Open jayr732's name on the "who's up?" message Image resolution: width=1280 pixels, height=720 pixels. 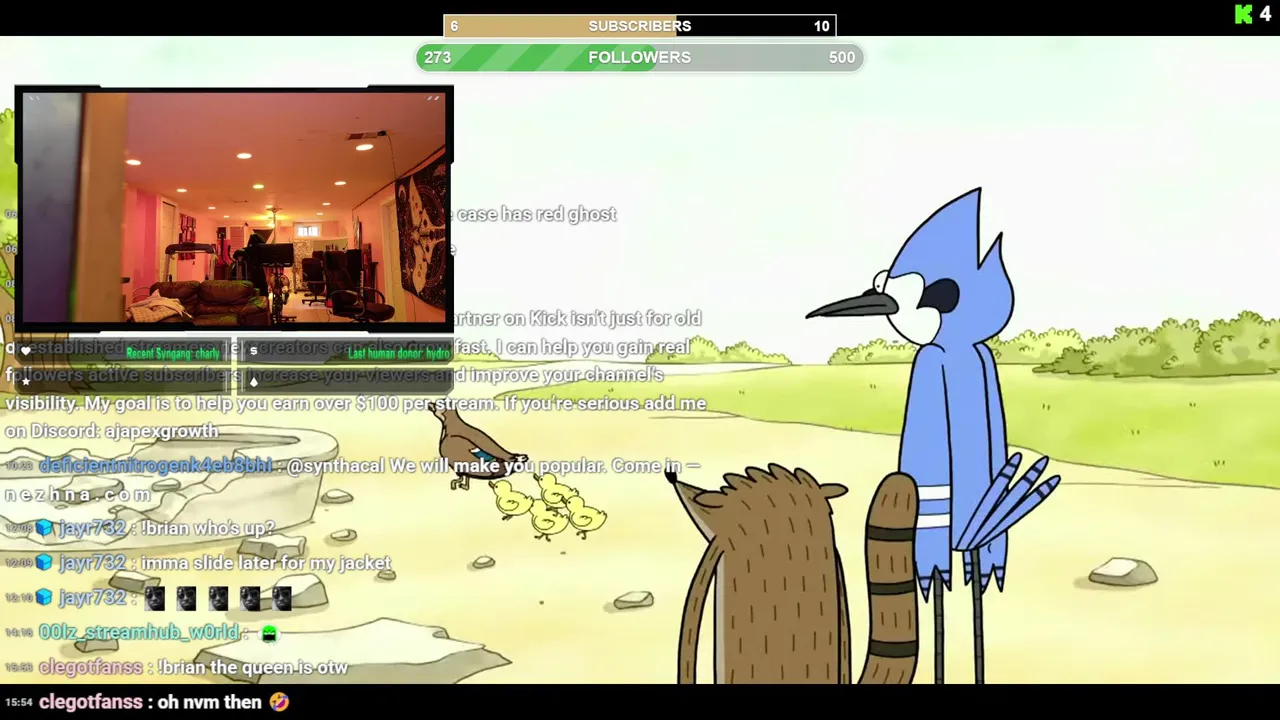tap(93, 528)
